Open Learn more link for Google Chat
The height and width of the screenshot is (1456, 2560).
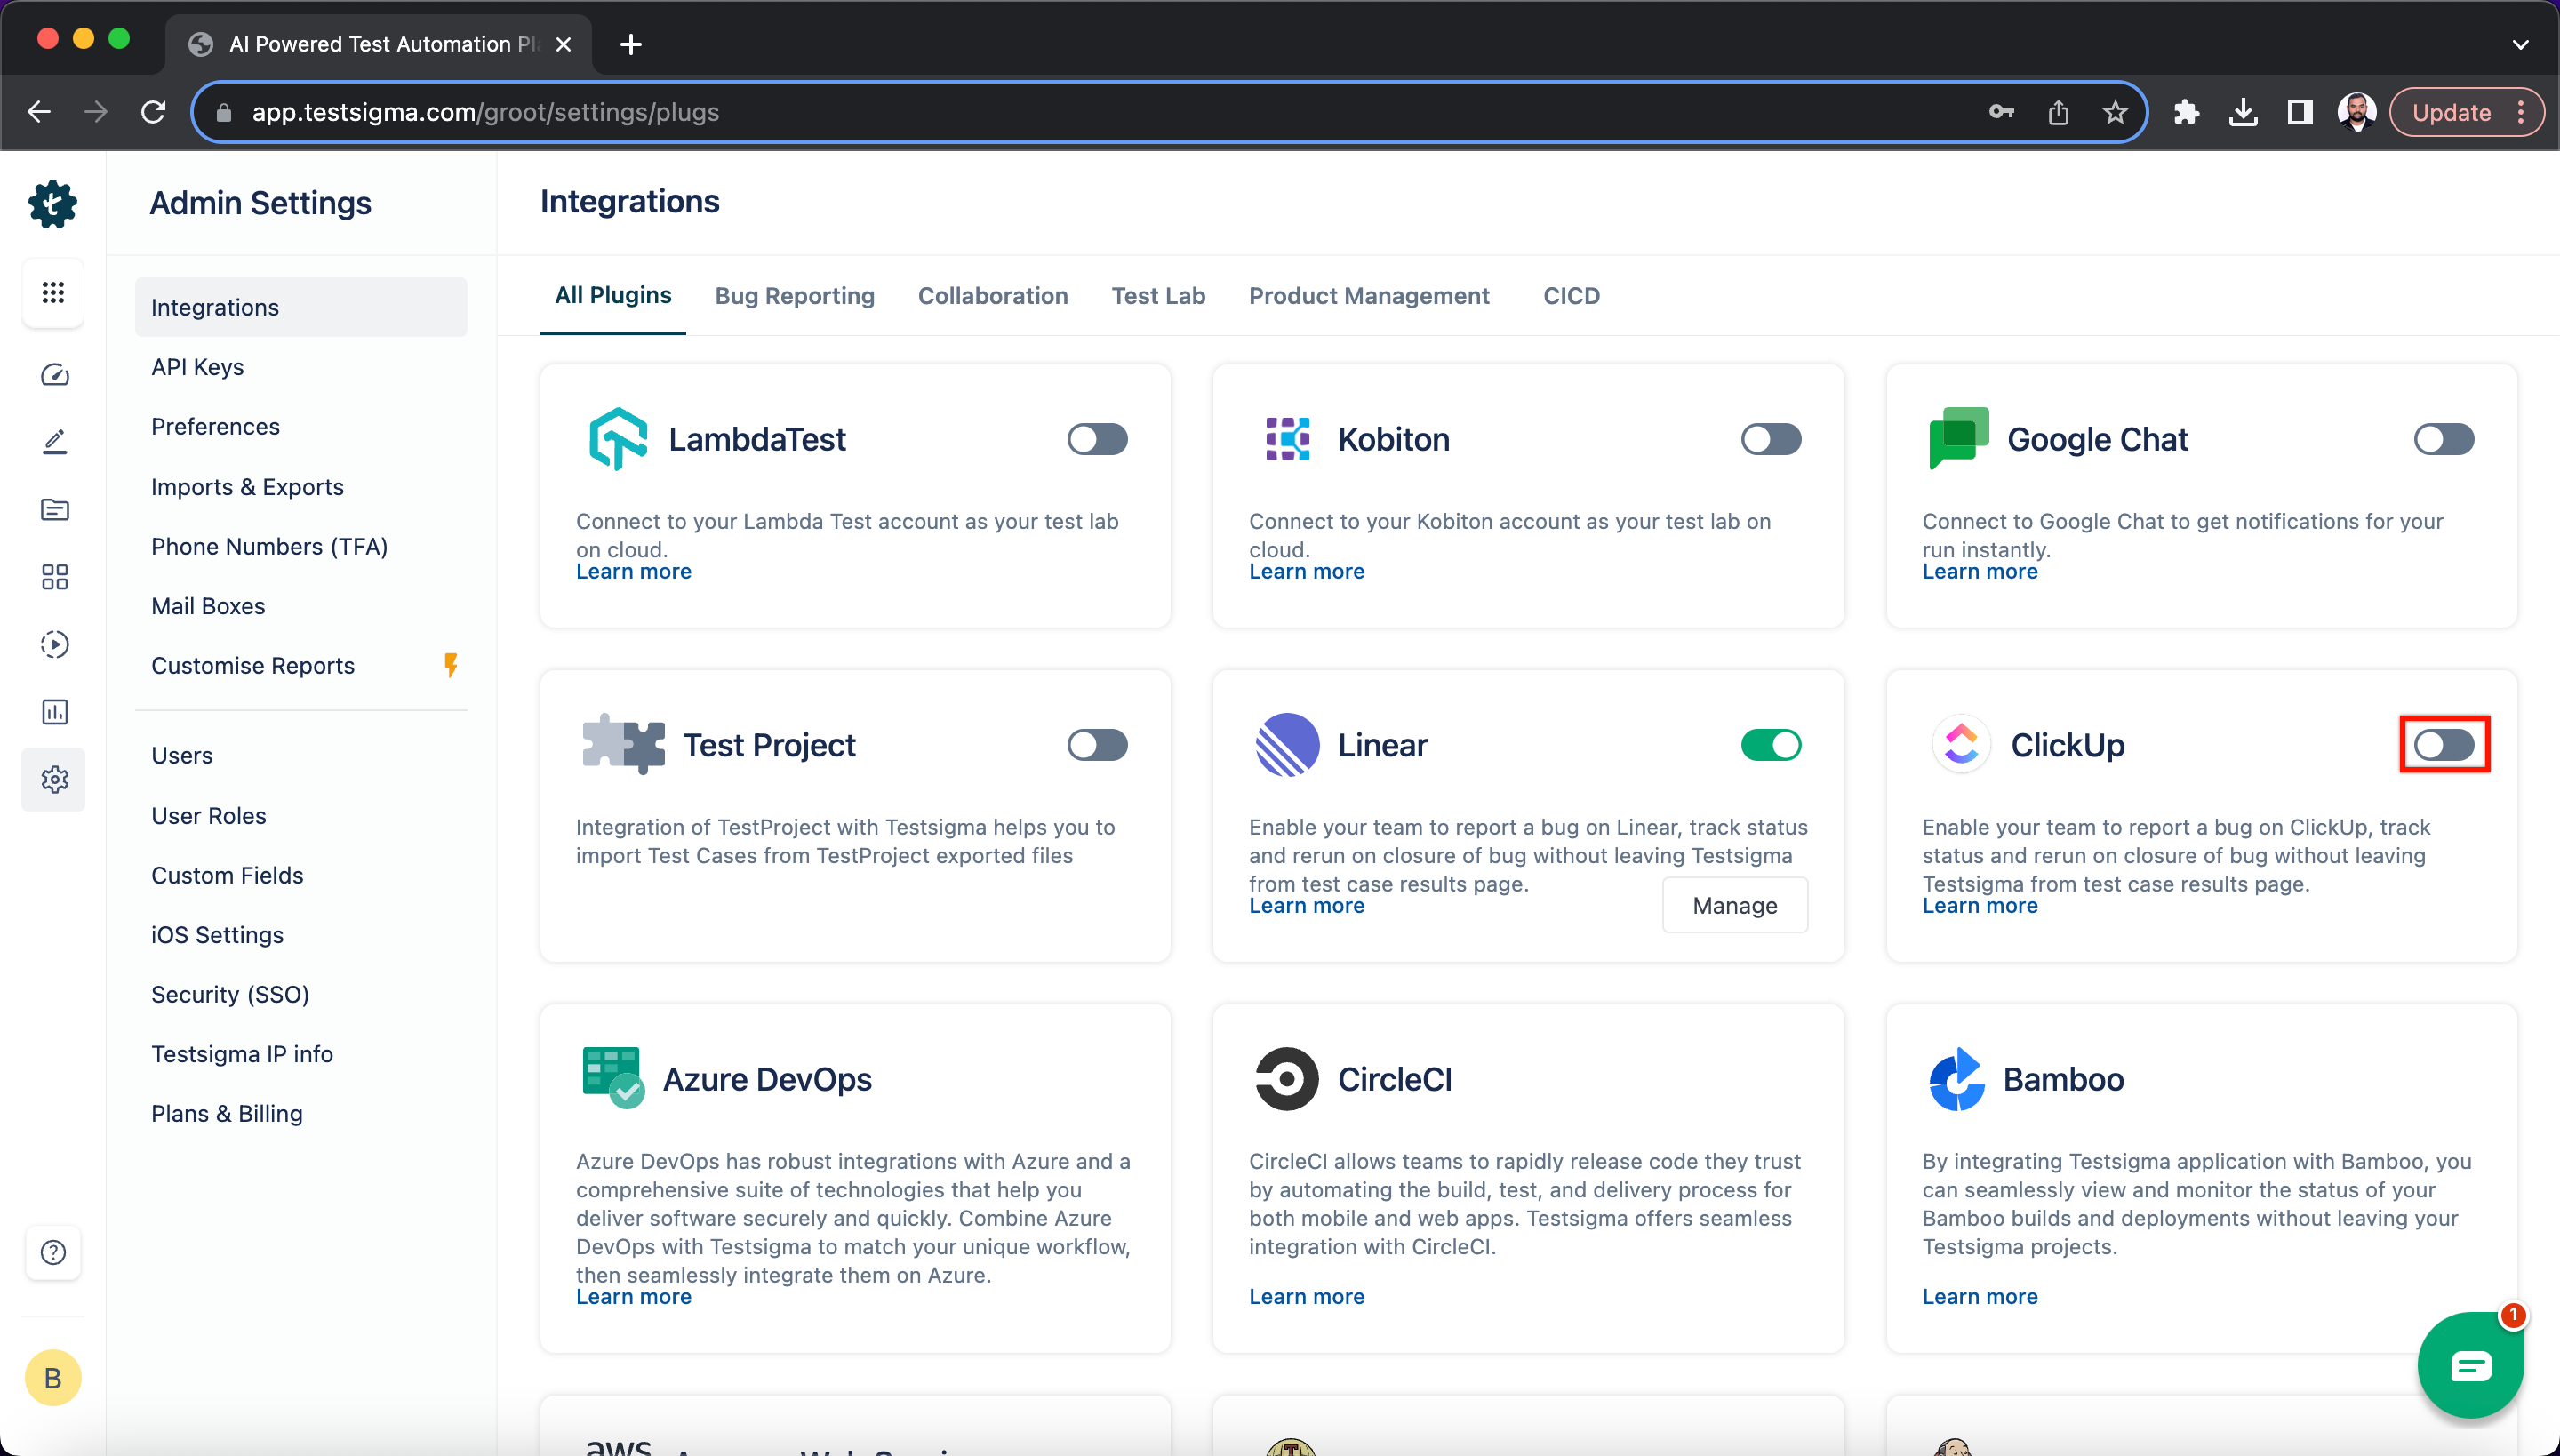1979,571
